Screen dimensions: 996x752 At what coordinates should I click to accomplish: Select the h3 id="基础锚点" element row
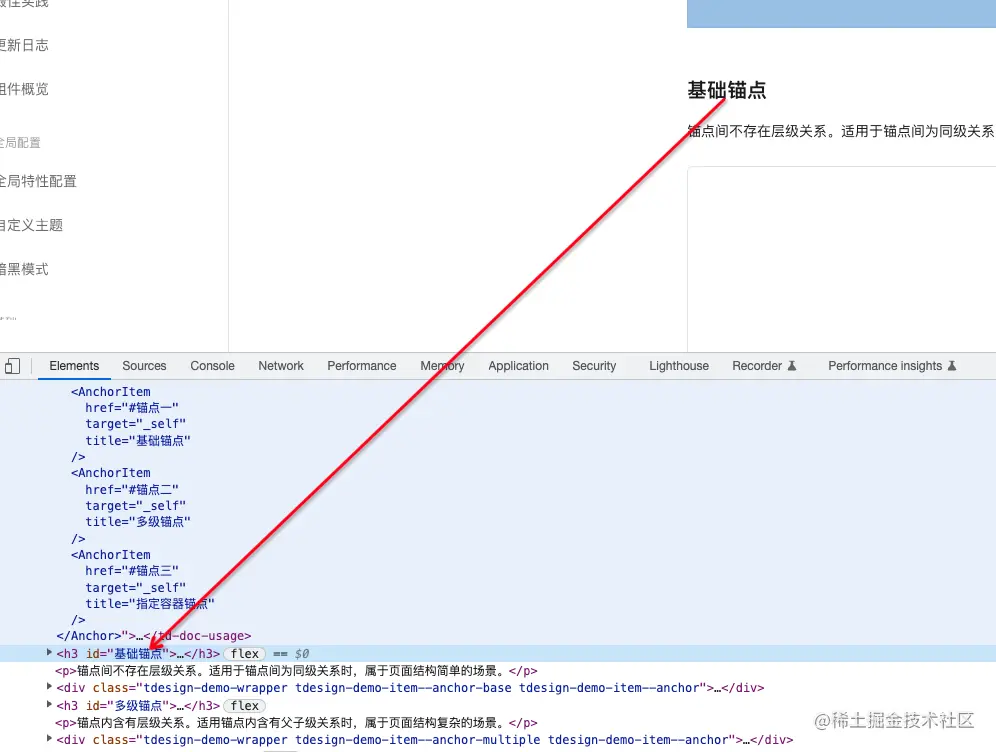(498, 654)
